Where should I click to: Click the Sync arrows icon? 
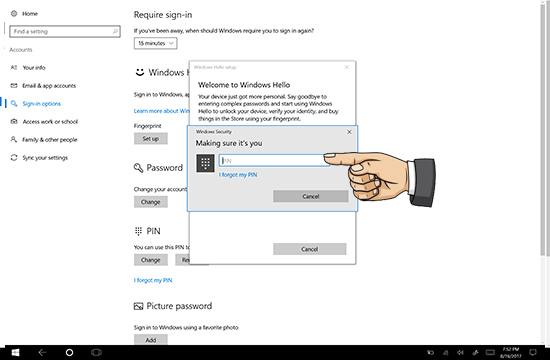pos(14,158)
